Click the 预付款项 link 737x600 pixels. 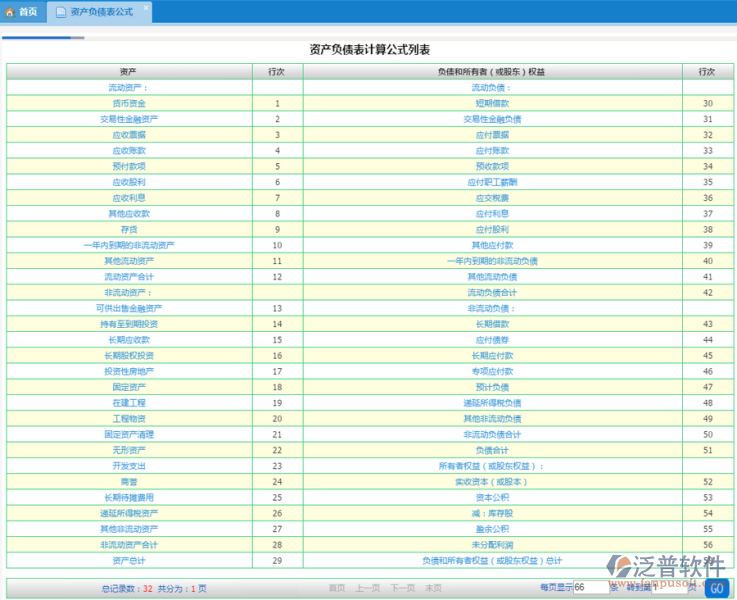tap(129, 166)
